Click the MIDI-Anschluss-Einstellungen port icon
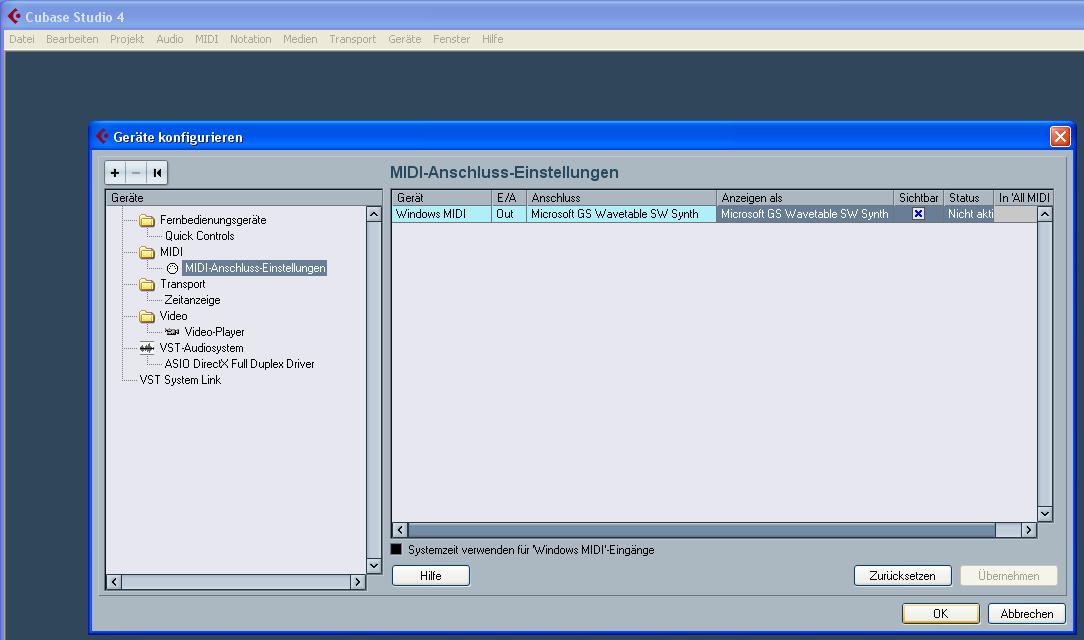Image resolution: width=1084 pixels, height=640 pixels. [172, 268]
